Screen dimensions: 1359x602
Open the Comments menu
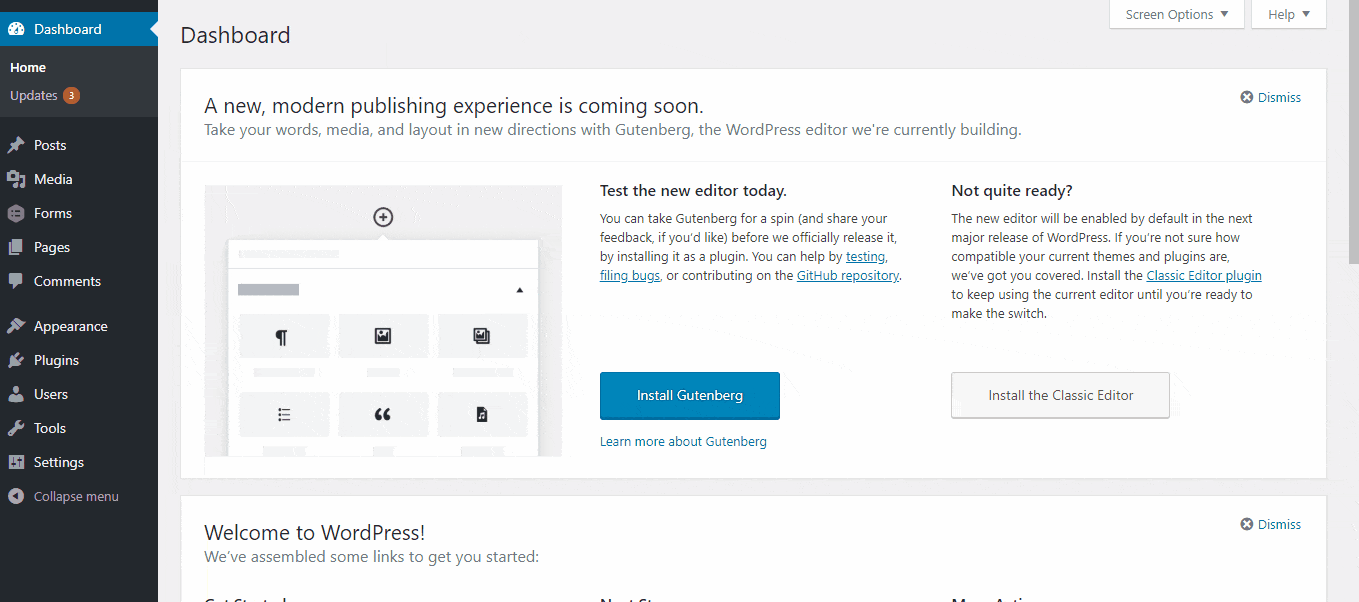pyautogui.click(x=79, y=281)
